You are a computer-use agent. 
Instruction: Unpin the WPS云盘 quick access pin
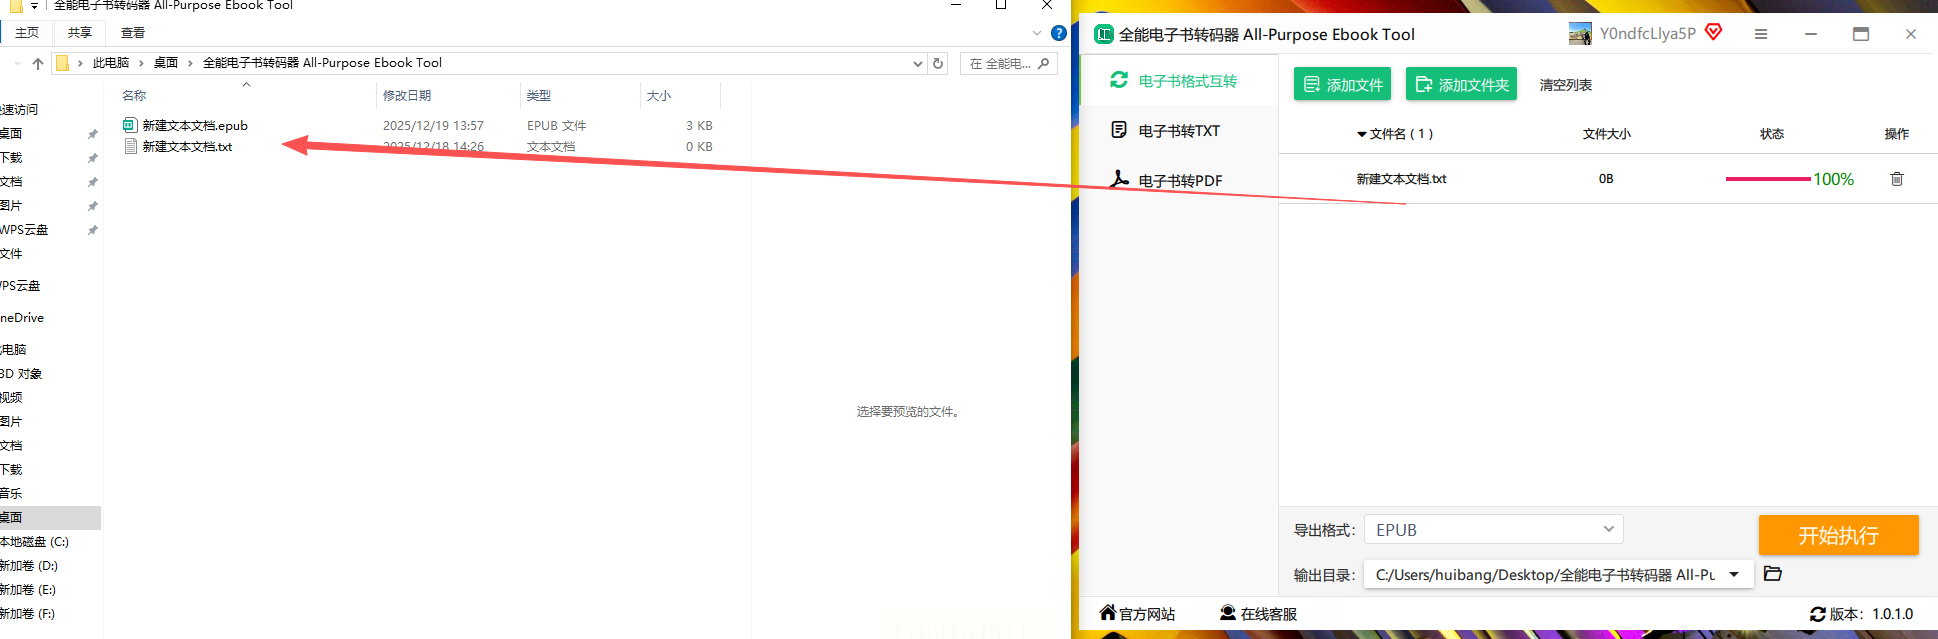[93, 230]
